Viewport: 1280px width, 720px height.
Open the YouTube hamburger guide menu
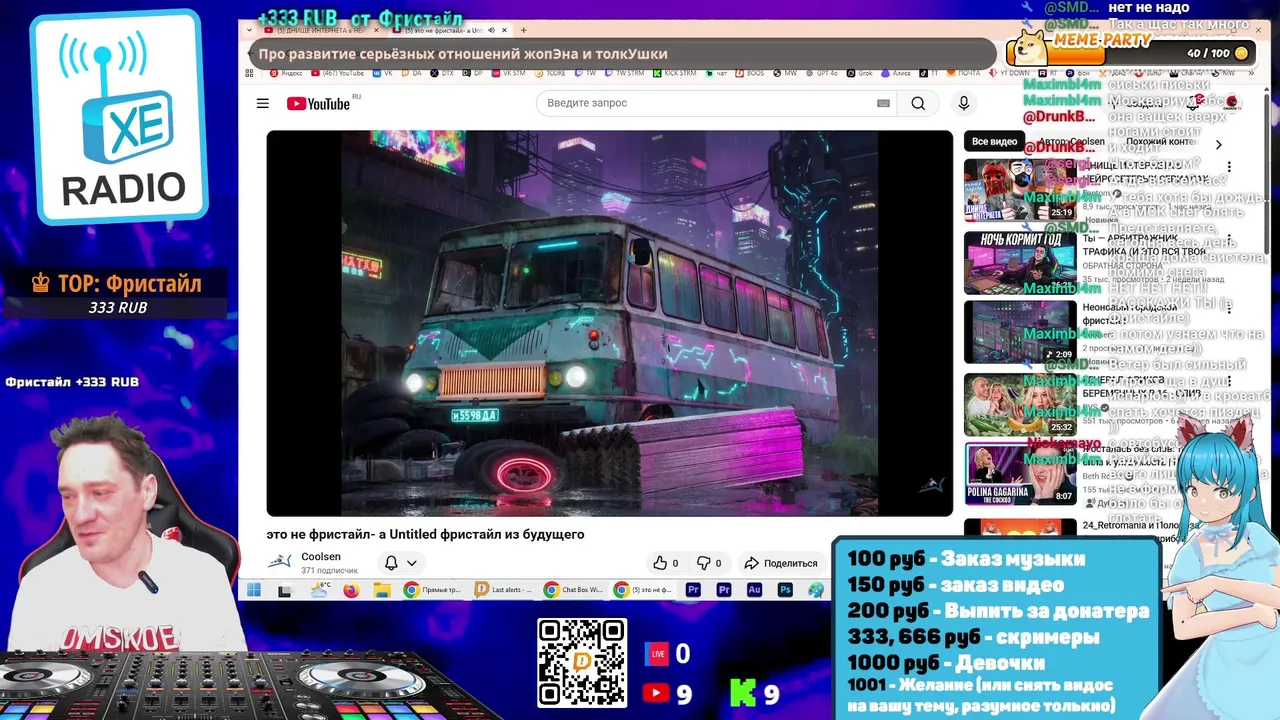tap(262, 103)
